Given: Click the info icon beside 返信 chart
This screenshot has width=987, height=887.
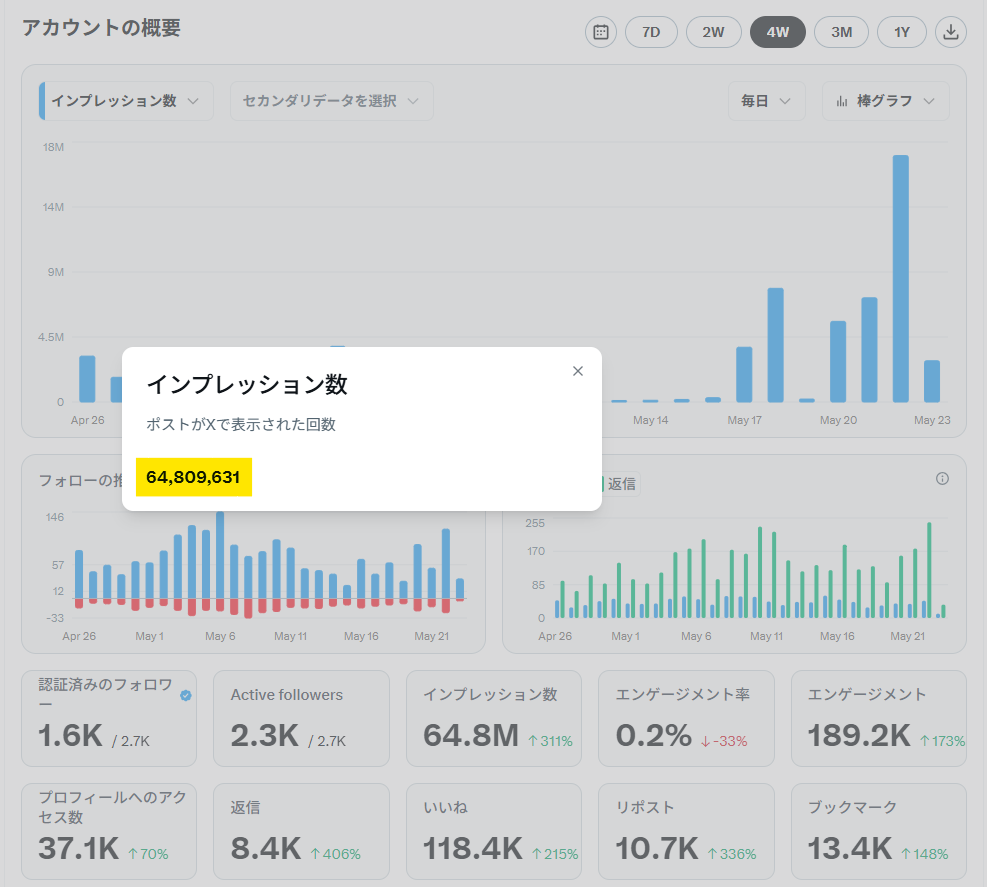Looking at the screenshot, I should 942,479.
